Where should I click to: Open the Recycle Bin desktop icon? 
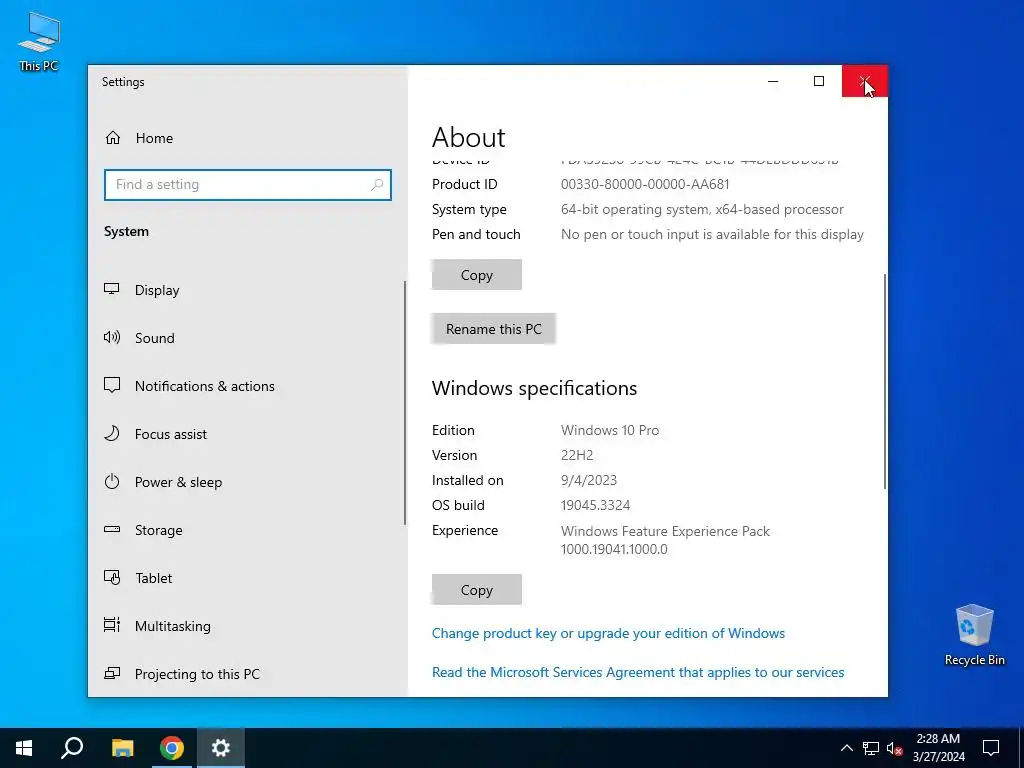974,635
